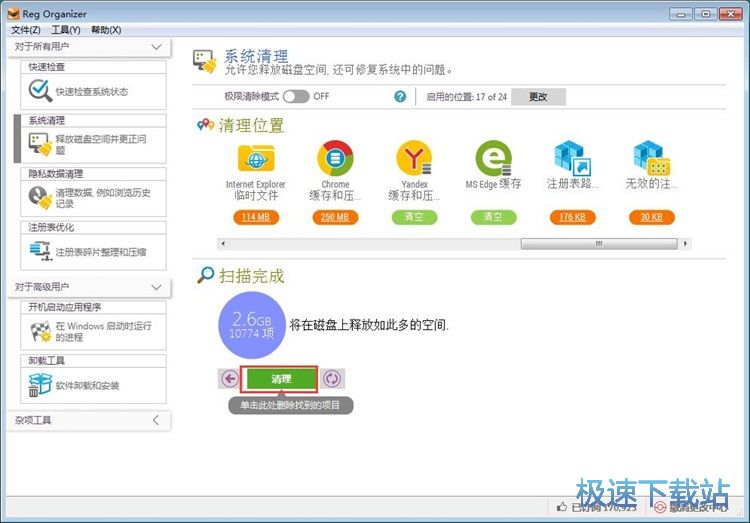Select the invalid registry entries cube icon
The image size is (750, 523).
pos(651,158)
